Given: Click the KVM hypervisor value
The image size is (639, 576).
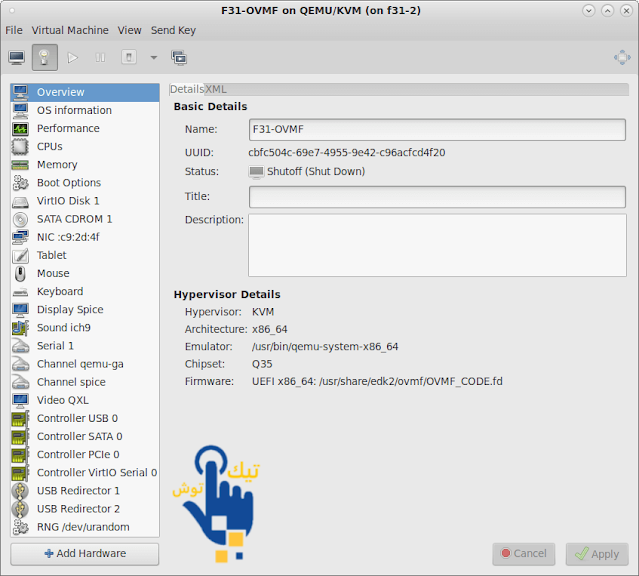Looking at the screenshot, I should click(263, 312).
